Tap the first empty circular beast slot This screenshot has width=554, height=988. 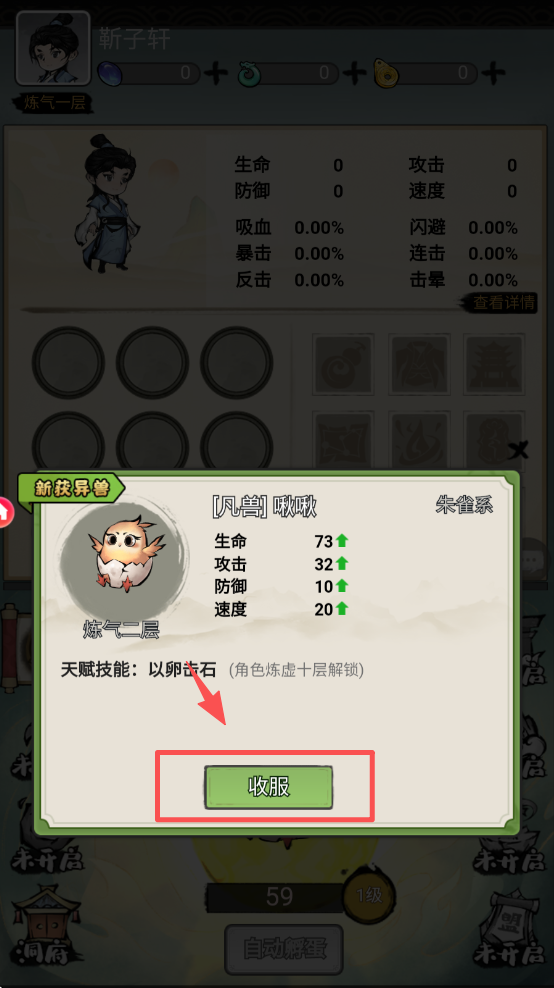coord(68,362)
